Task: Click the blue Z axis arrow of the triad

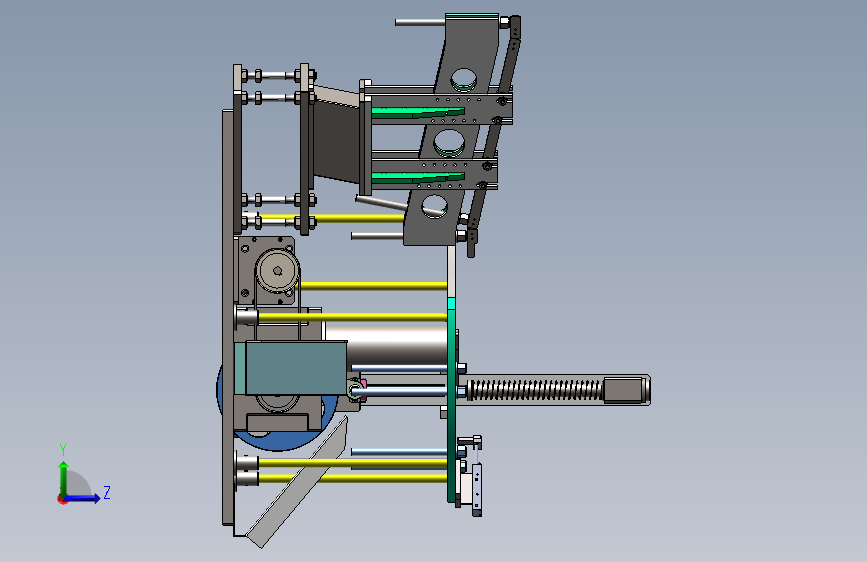Action: tap(82, 498)
